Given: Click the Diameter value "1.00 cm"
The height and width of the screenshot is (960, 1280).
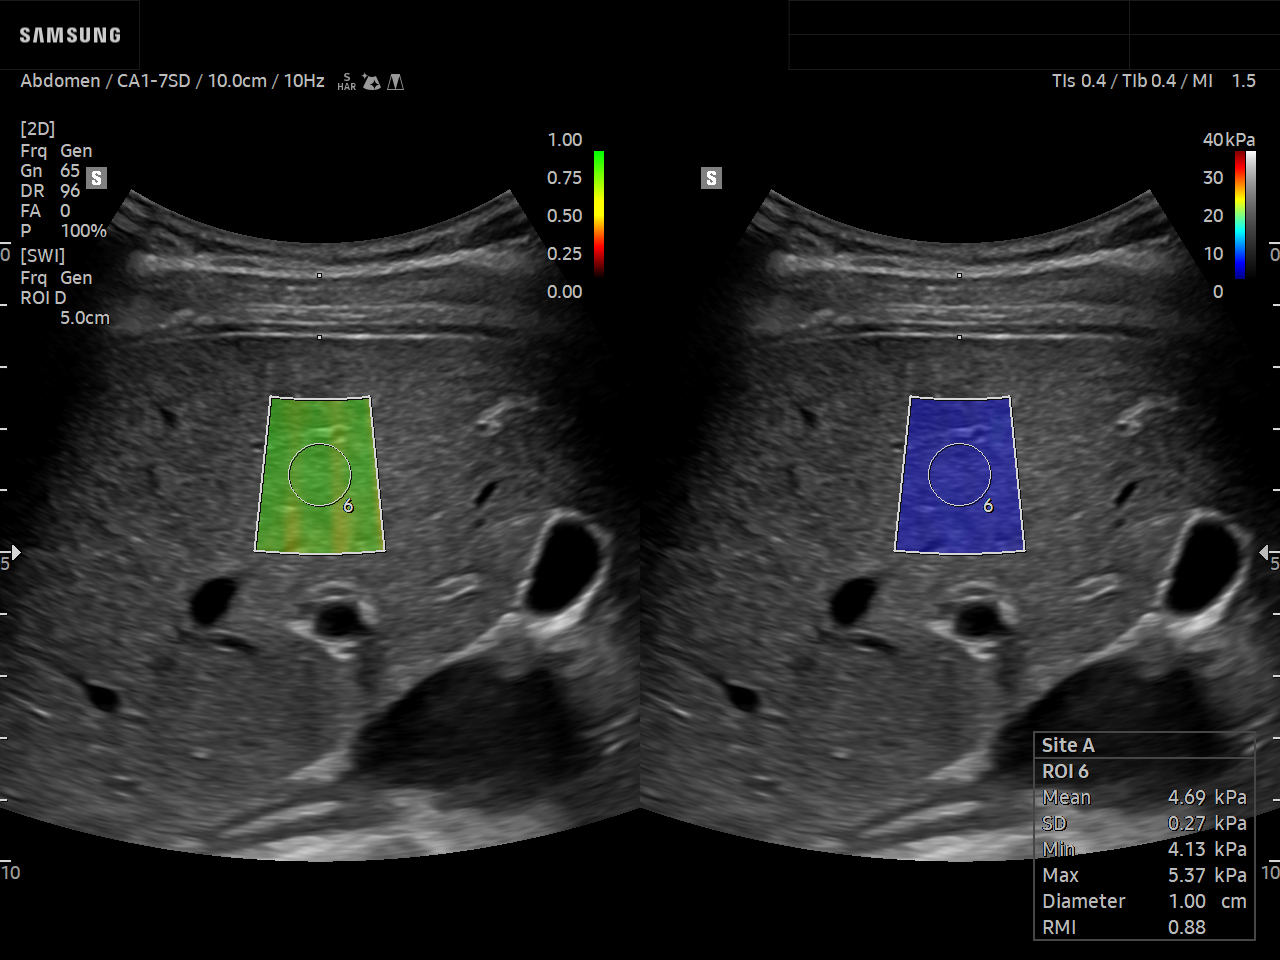Looking at the screenshot, I should point(1207,901).
